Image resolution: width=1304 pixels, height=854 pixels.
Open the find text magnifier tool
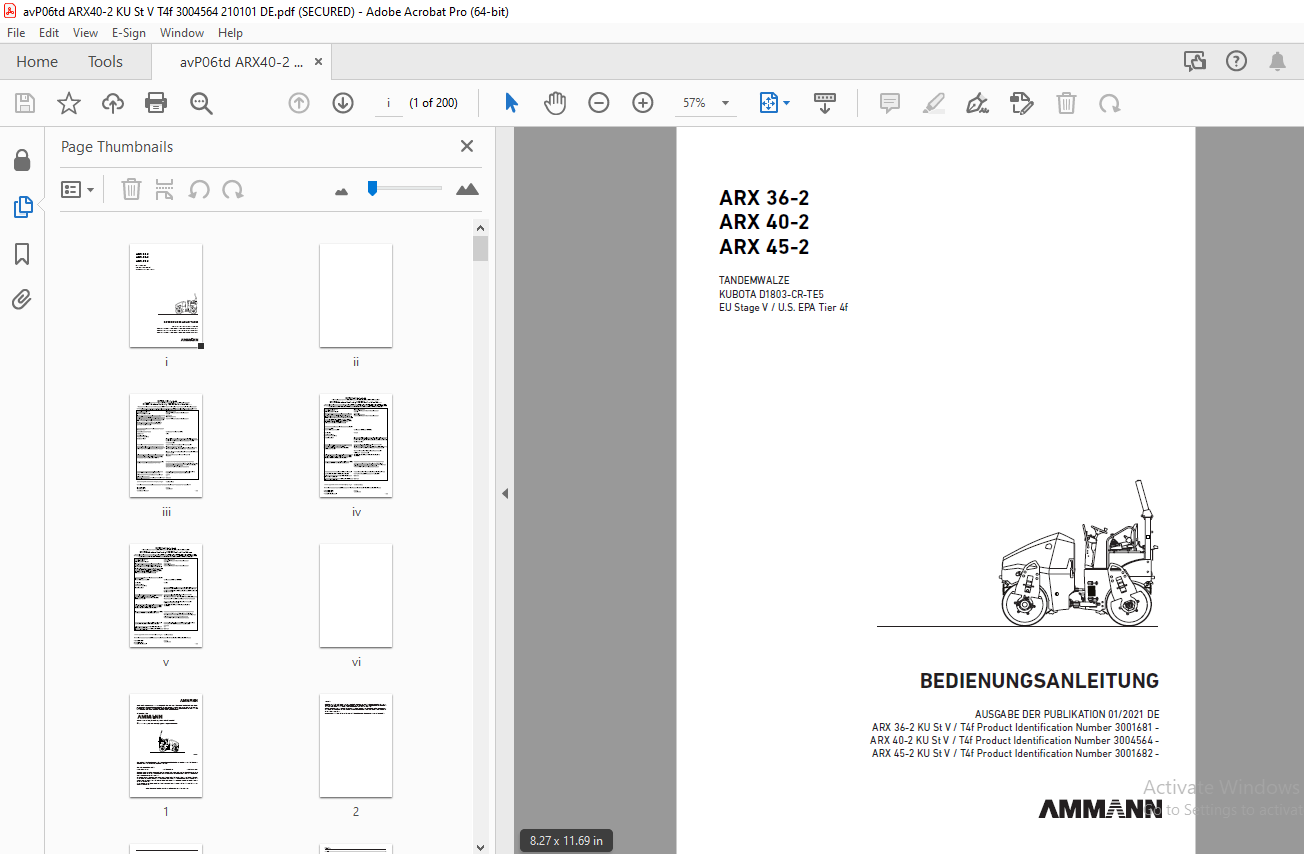201,103
